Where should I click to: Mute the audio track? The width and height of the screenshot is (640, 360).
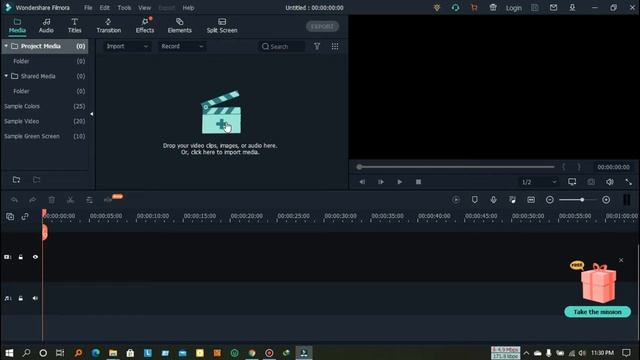coord(35,298)
